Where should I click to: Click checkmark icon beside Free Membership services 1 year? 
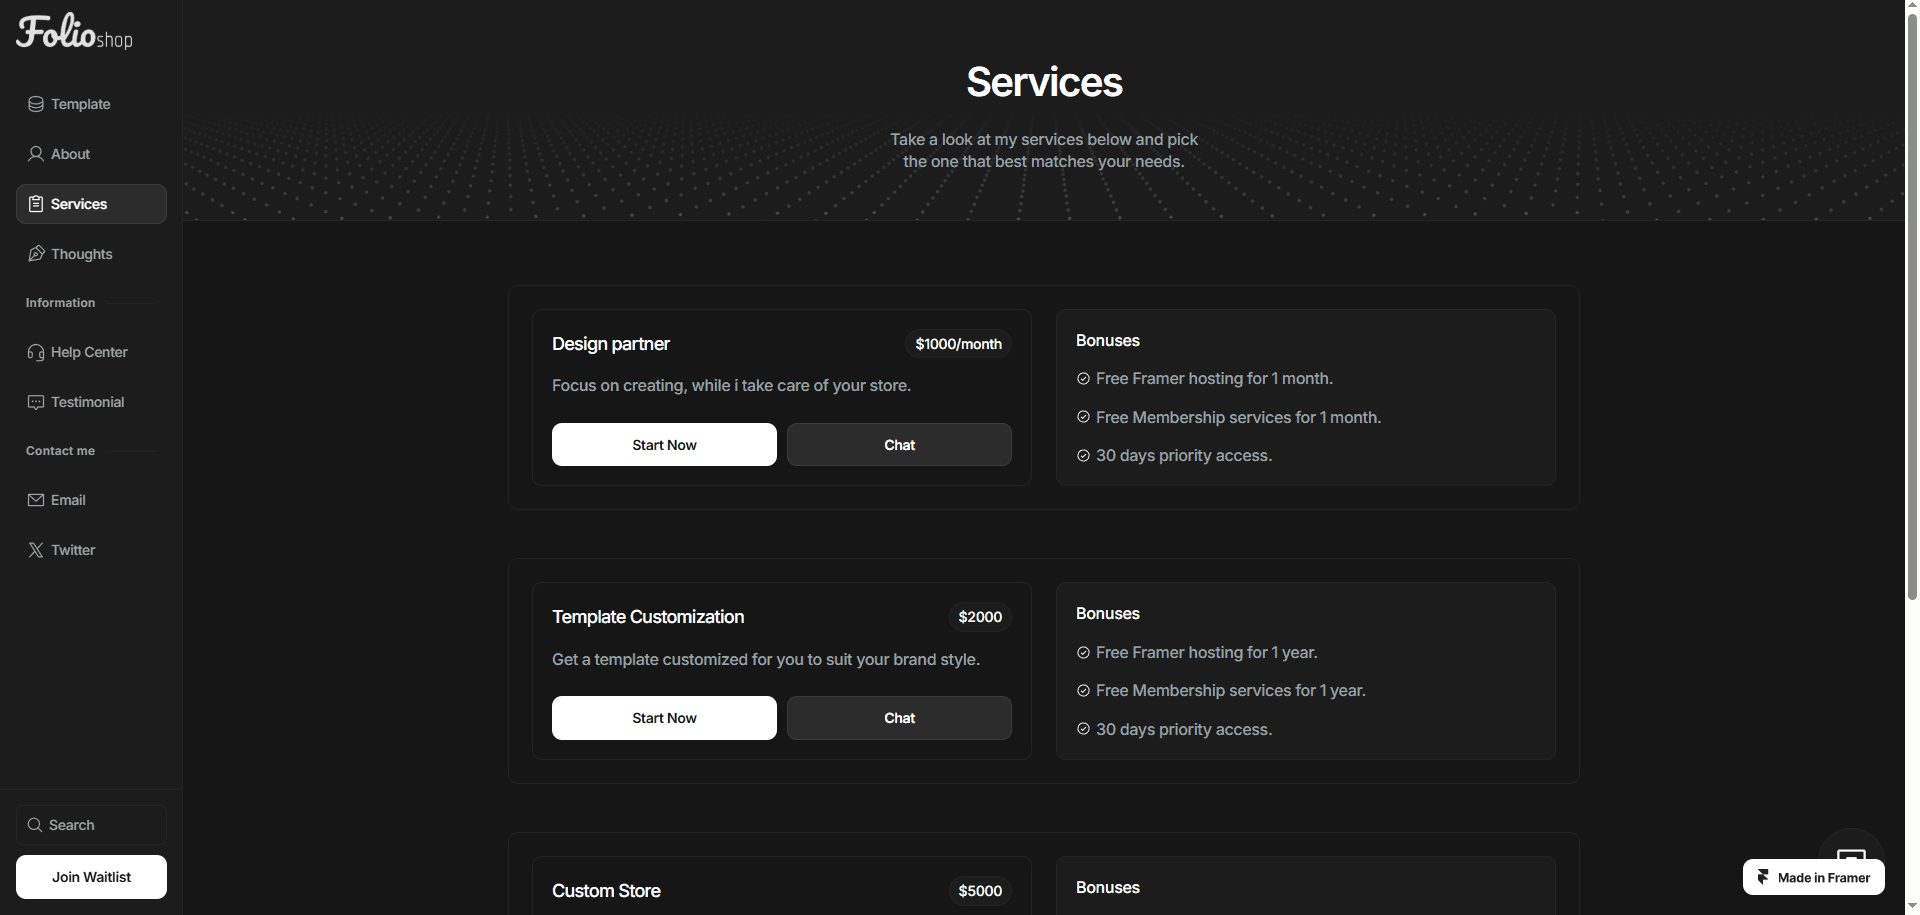(1083, 691)
